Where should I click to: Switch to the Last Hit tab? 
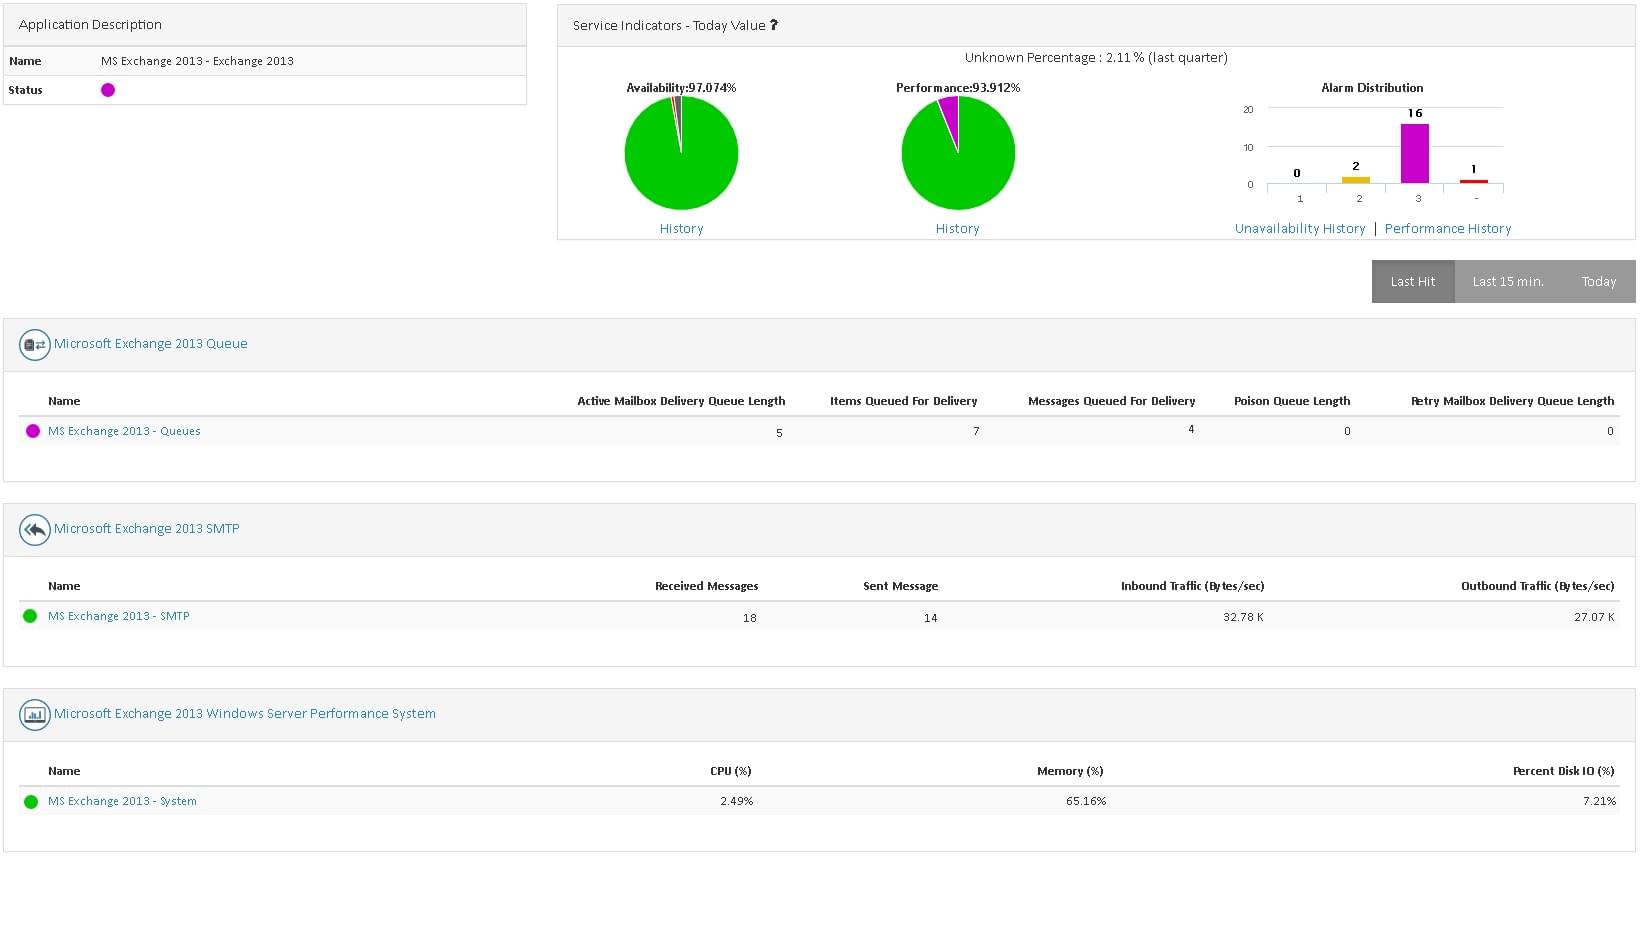[1412, 282]
